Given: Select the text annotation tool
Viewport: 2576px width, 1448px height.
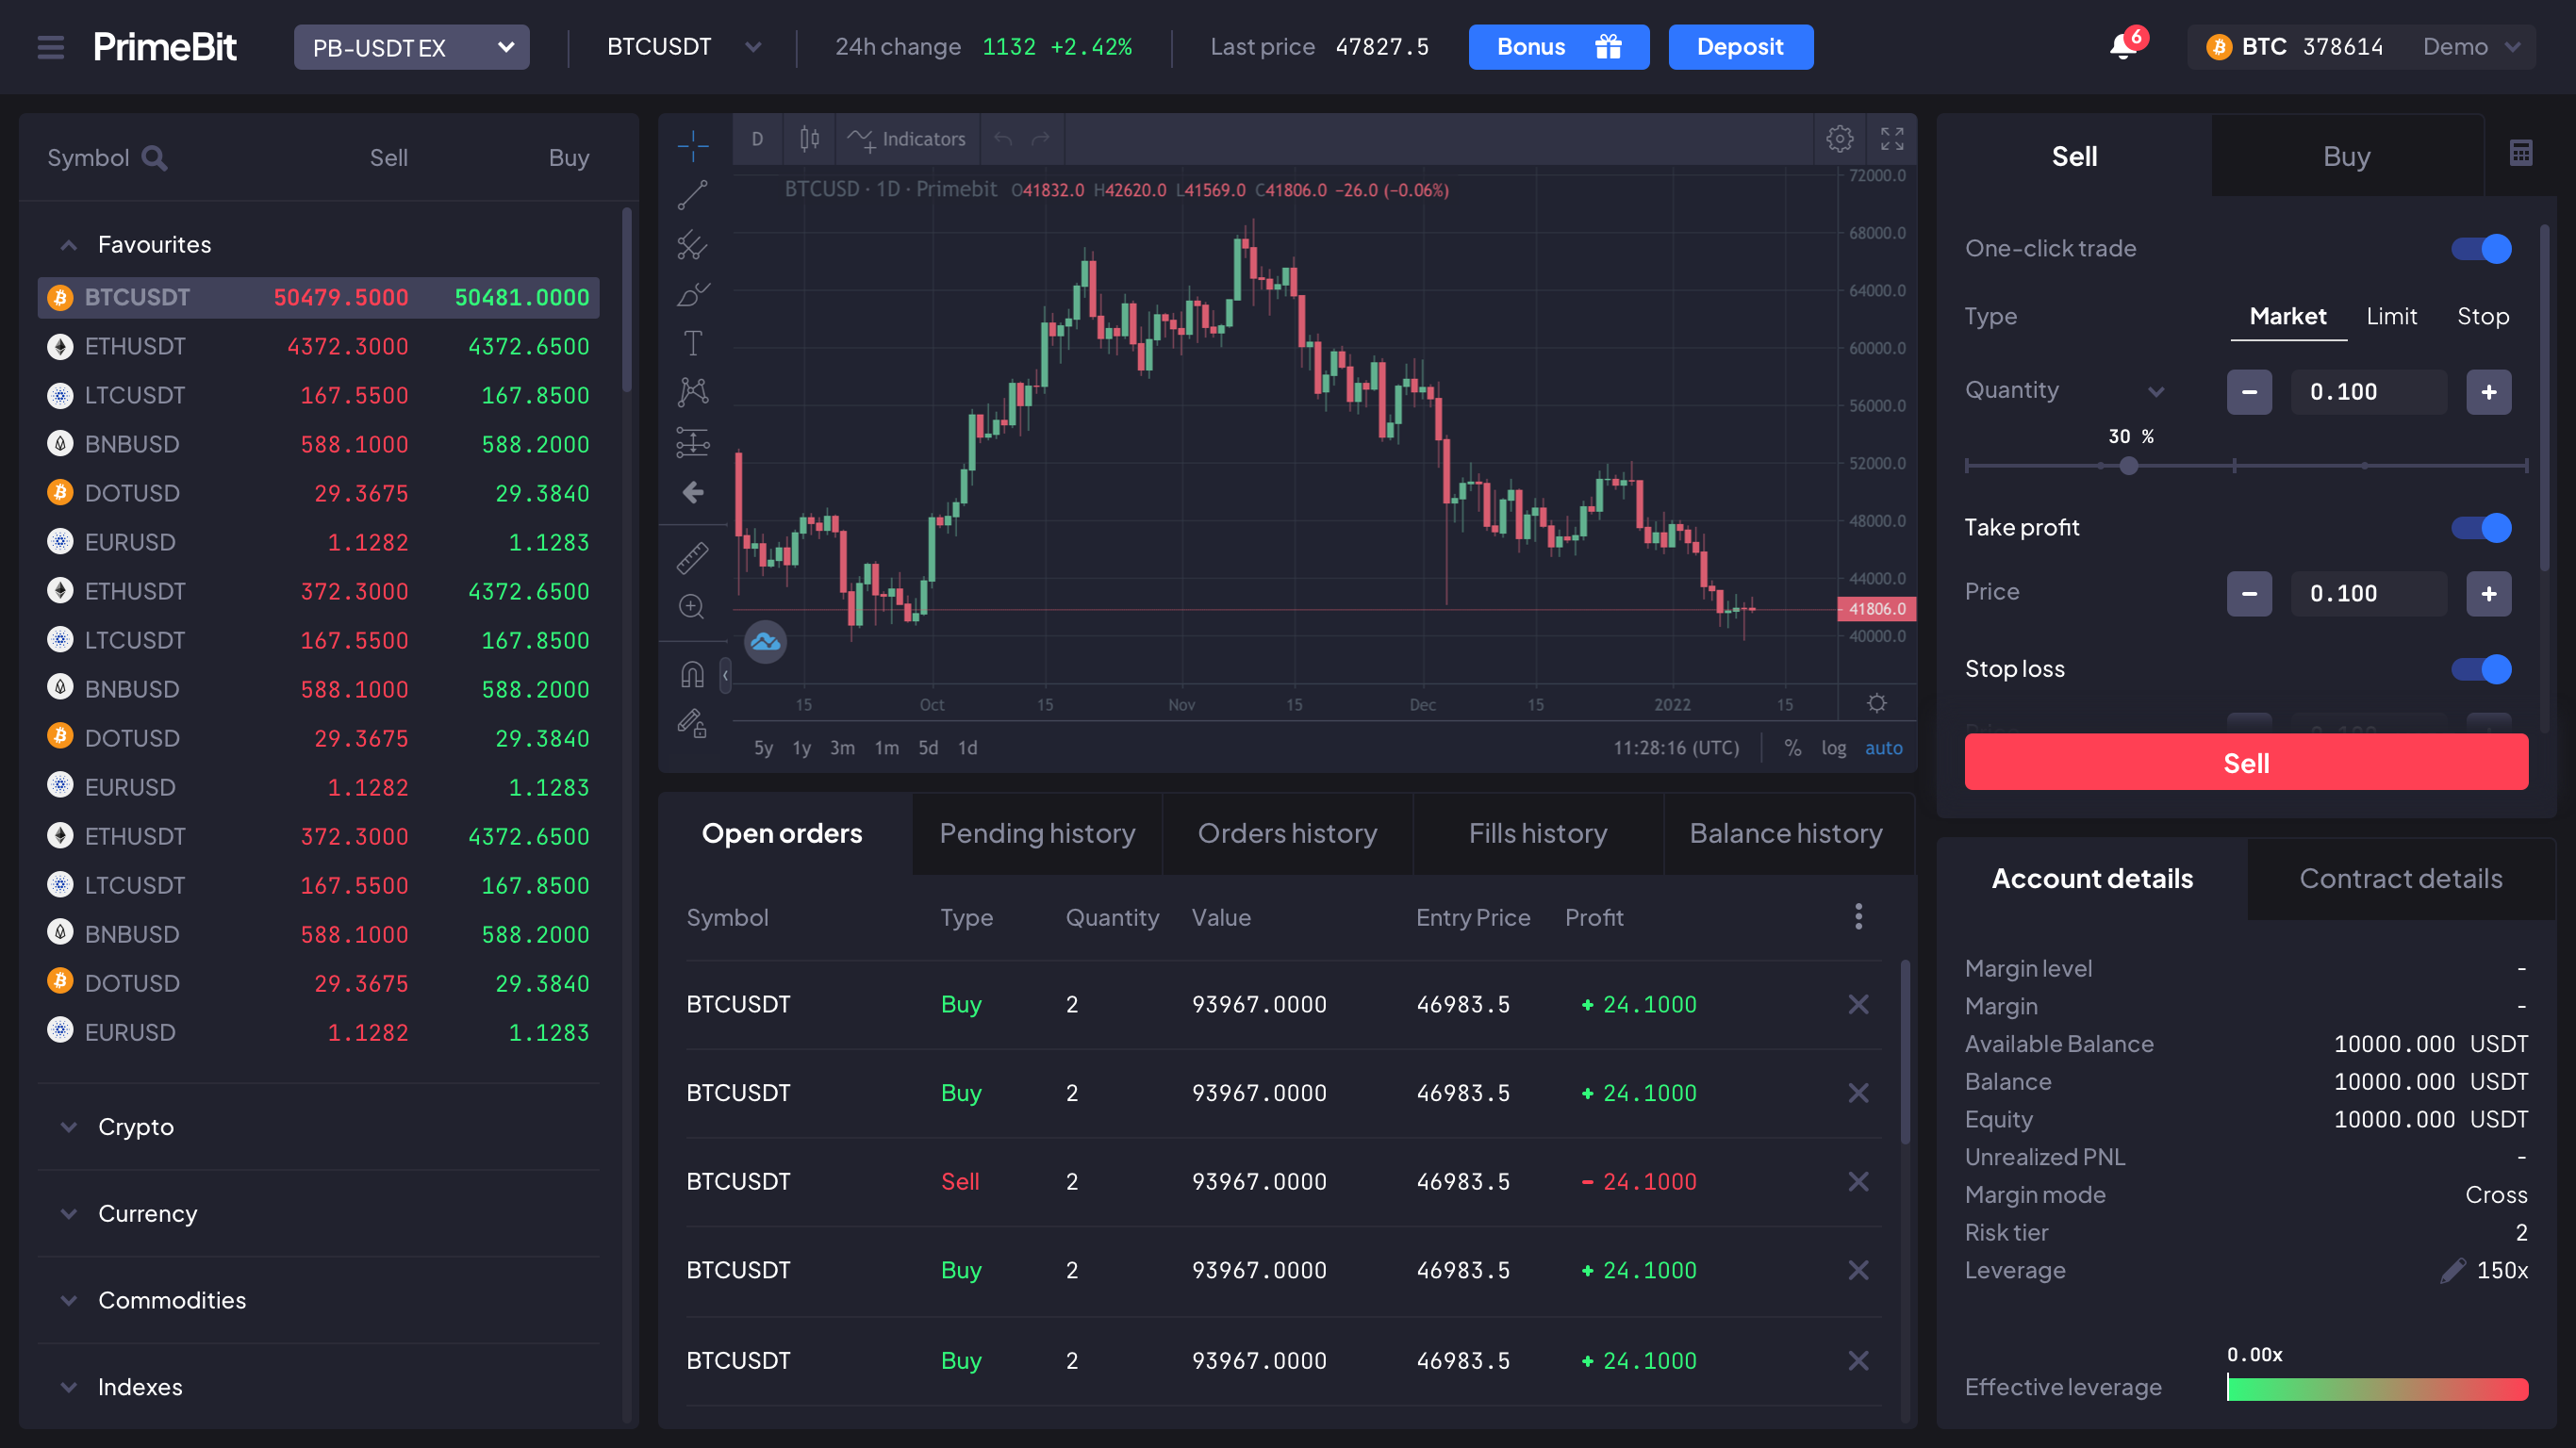Looking at the screenshot, I should point(692,343).
